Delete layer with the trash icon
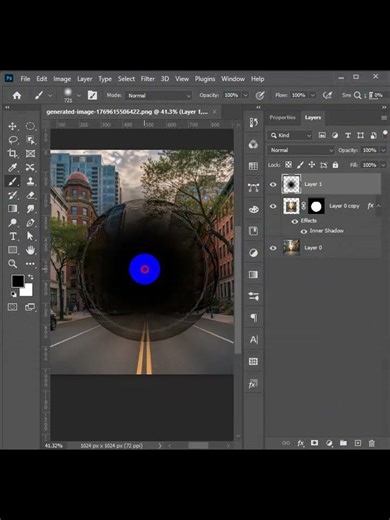The width and height of the screenshot is (390, 520). [x=371, y=443]
